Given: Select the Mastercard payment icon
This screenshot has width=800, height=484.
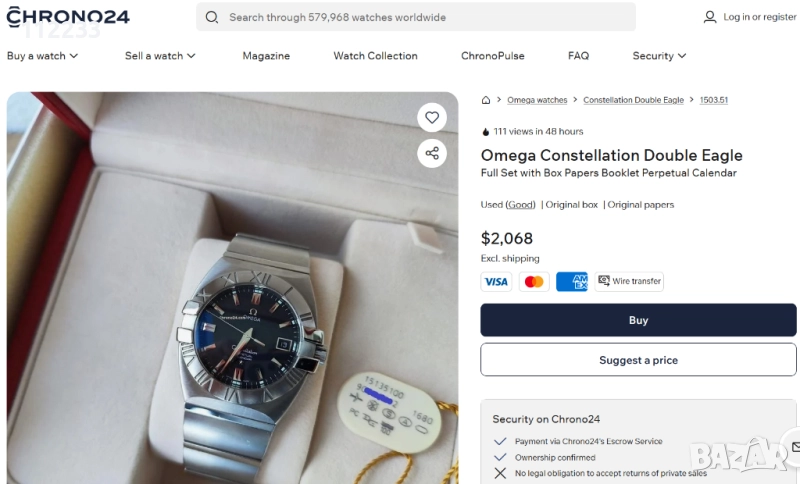Looking at the screenshot, I should (534, 282).
